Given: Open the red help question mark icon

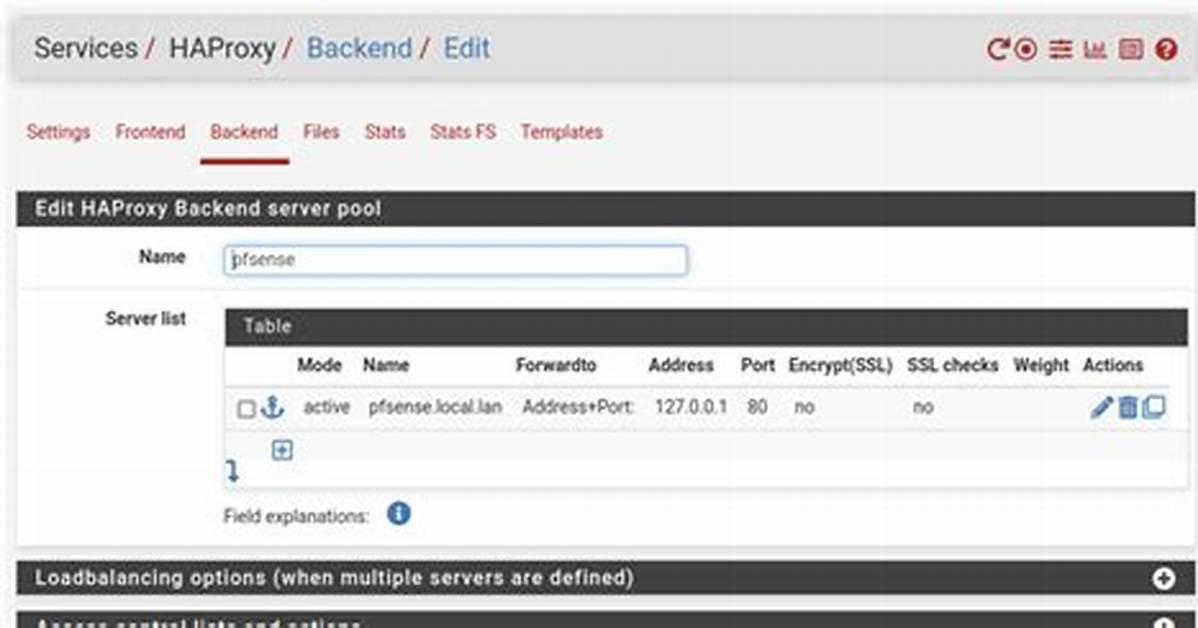Looking at the screenshot, I should pyautogui.click(x=1166, y=50).
